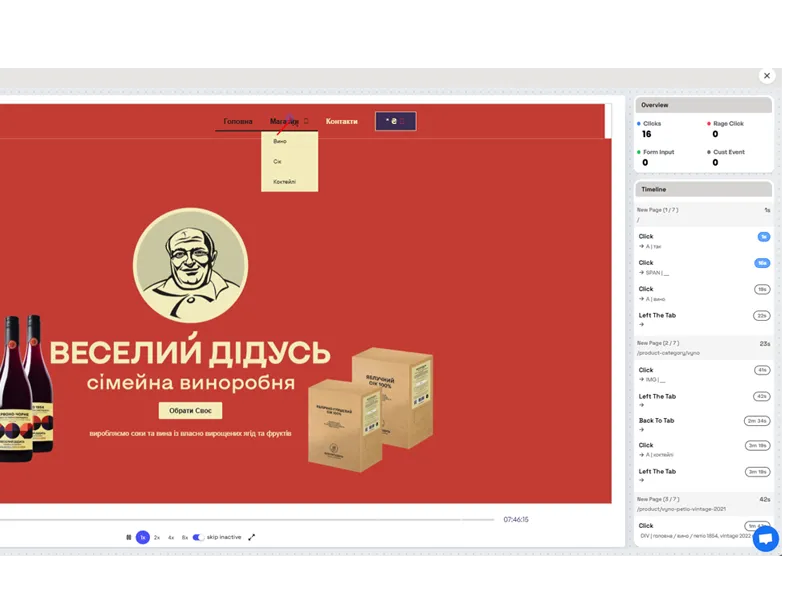This screenshot has width=800, height=600.
Task: Jump to the 16s click event badge
Action: [762, 263]
